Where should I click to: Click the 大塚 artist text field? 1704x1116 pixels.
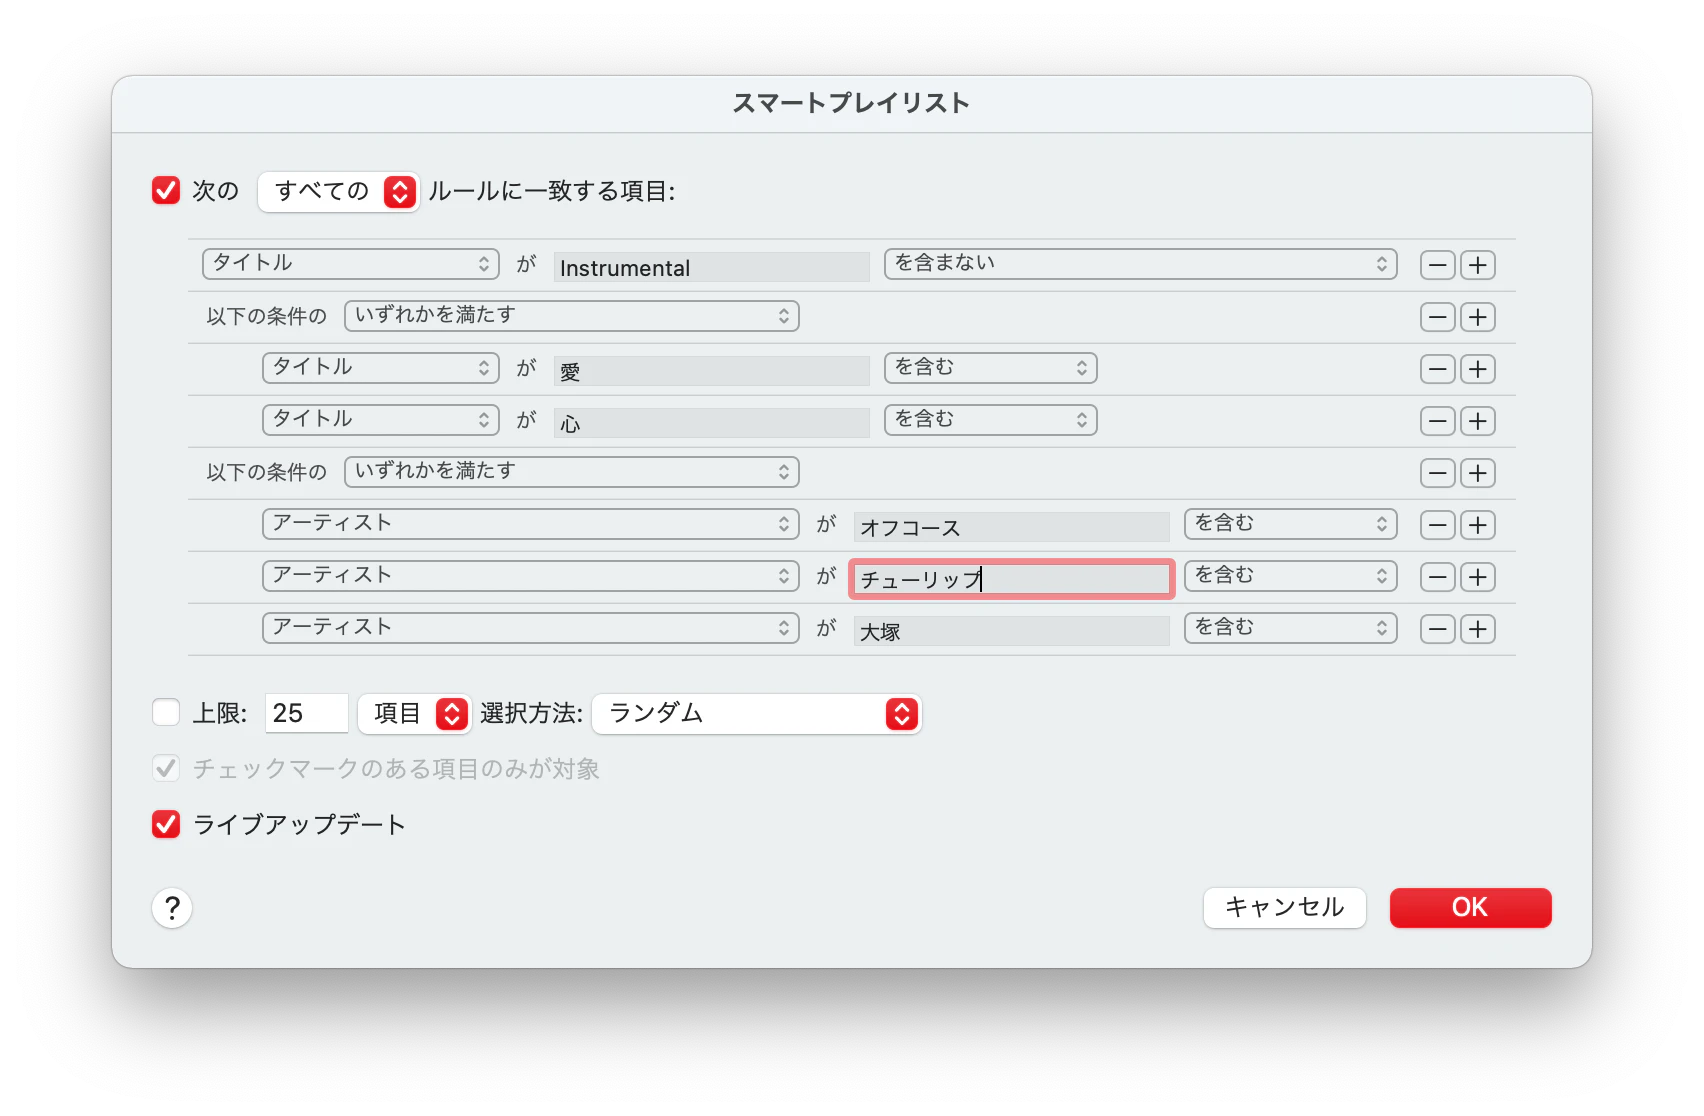click(1012, 631)
